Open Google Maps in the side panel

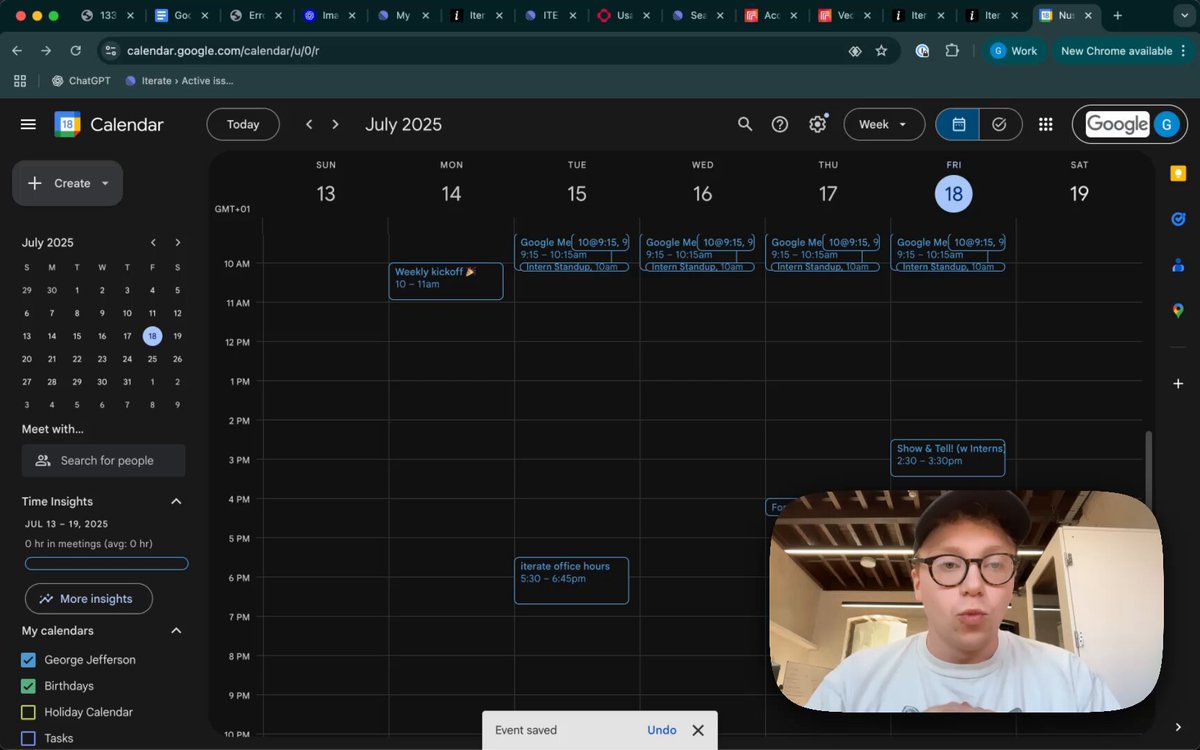[x=1178, y=311]
